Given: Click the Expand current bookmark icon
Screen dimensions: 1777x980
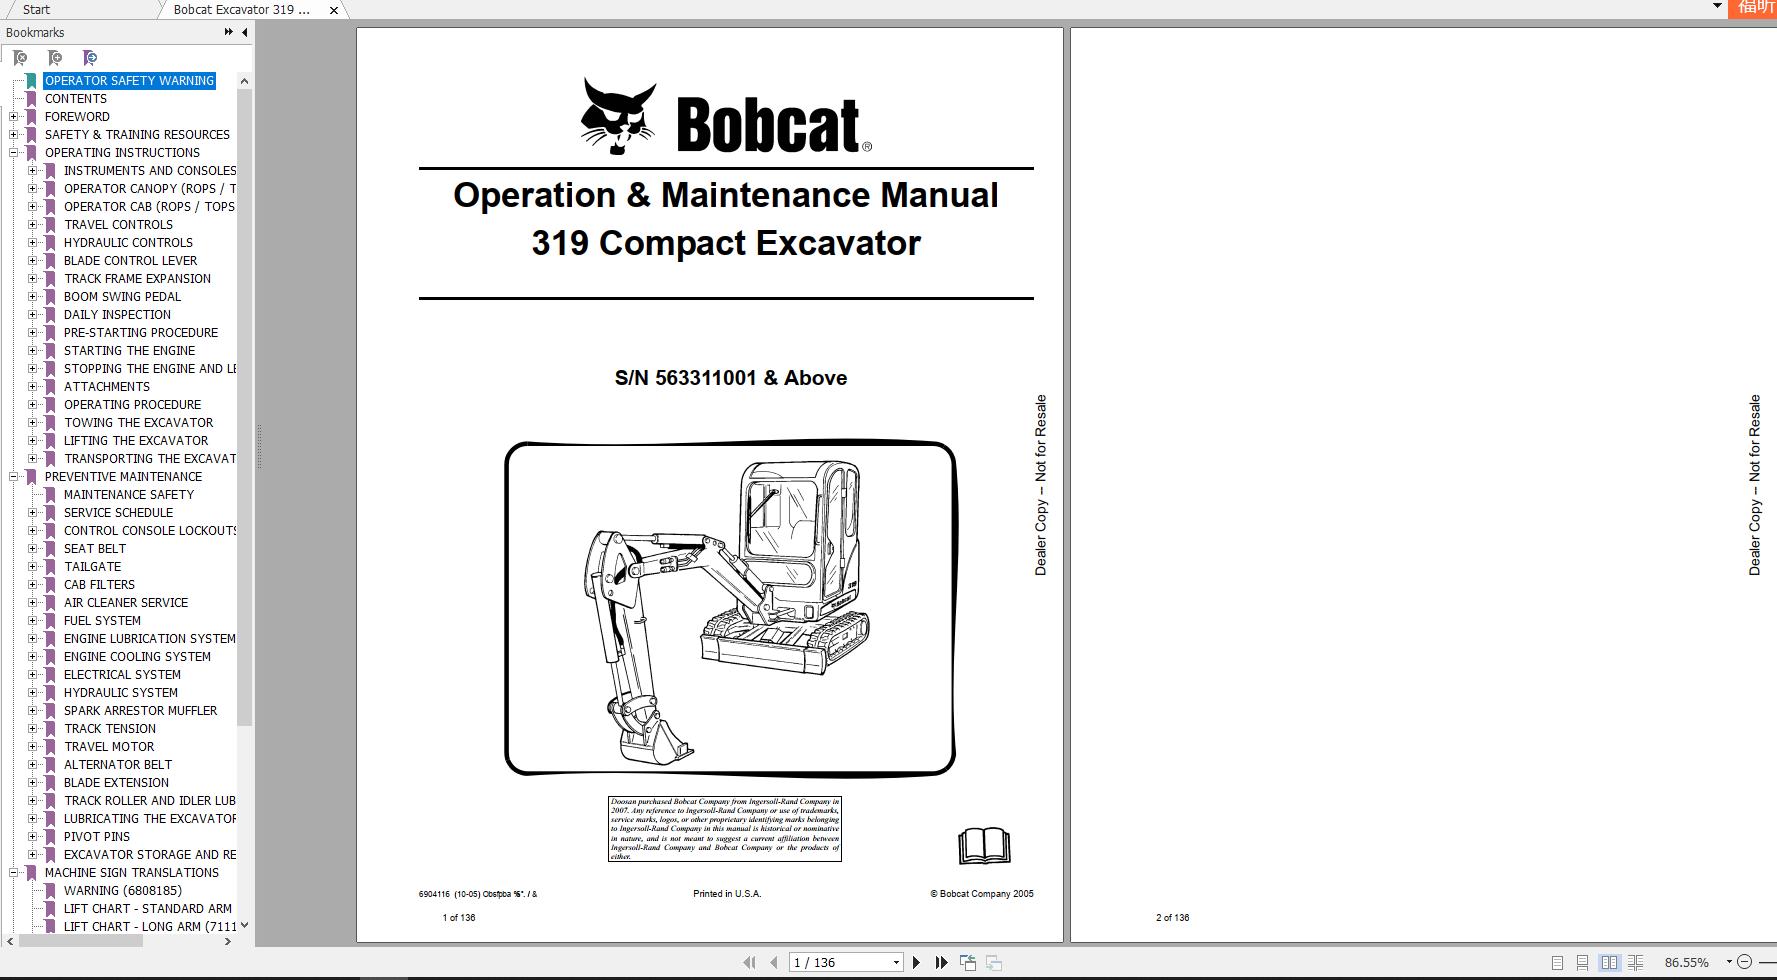Looking at the screenshot, I should [89, 58].
